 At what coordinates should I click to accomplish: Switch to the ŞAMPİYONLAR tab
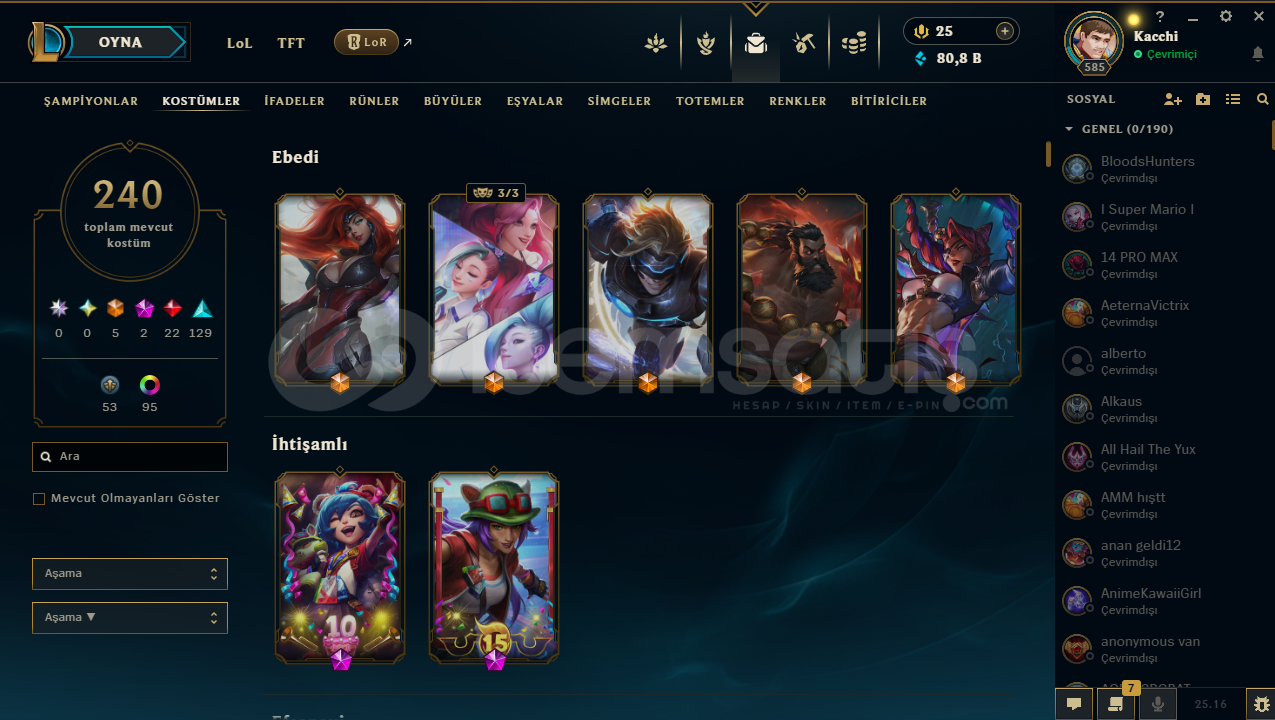[91, 101]
